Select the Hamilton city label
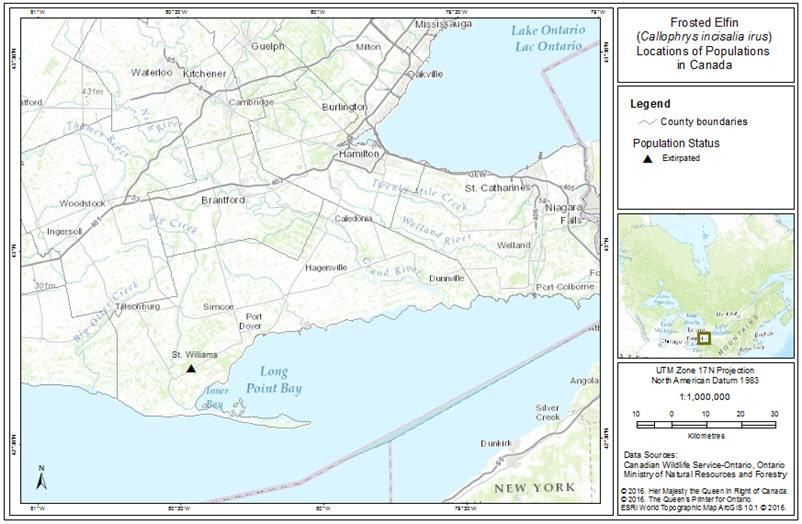 click(x=359, y=155)
